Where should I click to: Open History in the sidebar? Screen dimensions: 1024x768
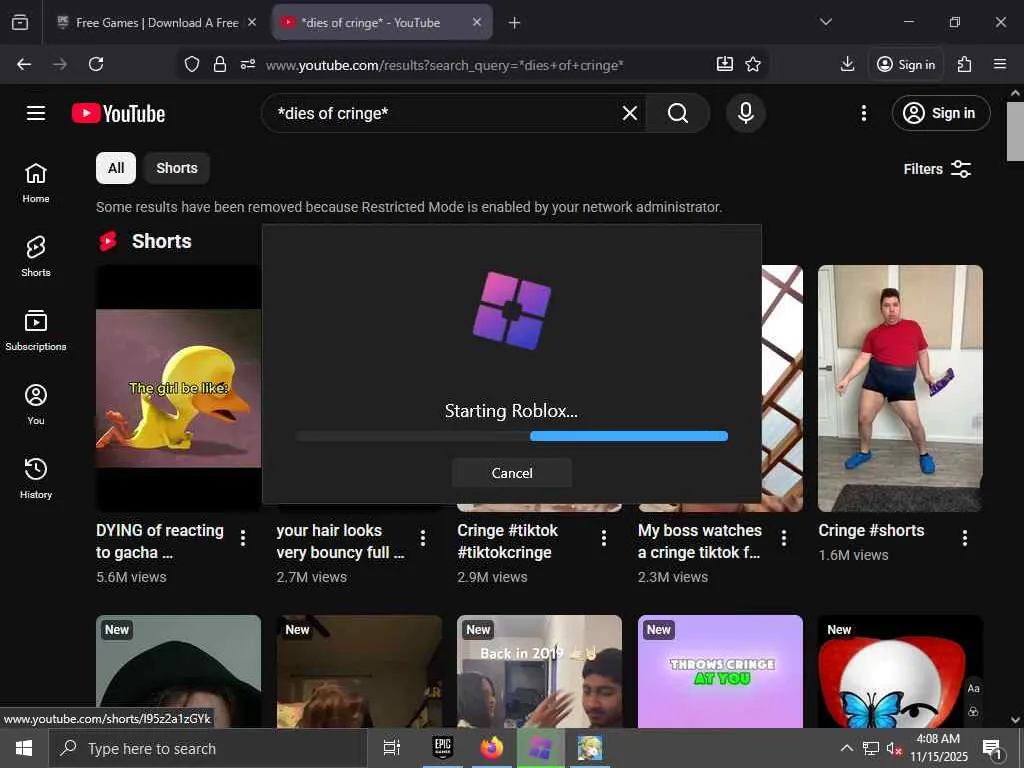point(36,479)
